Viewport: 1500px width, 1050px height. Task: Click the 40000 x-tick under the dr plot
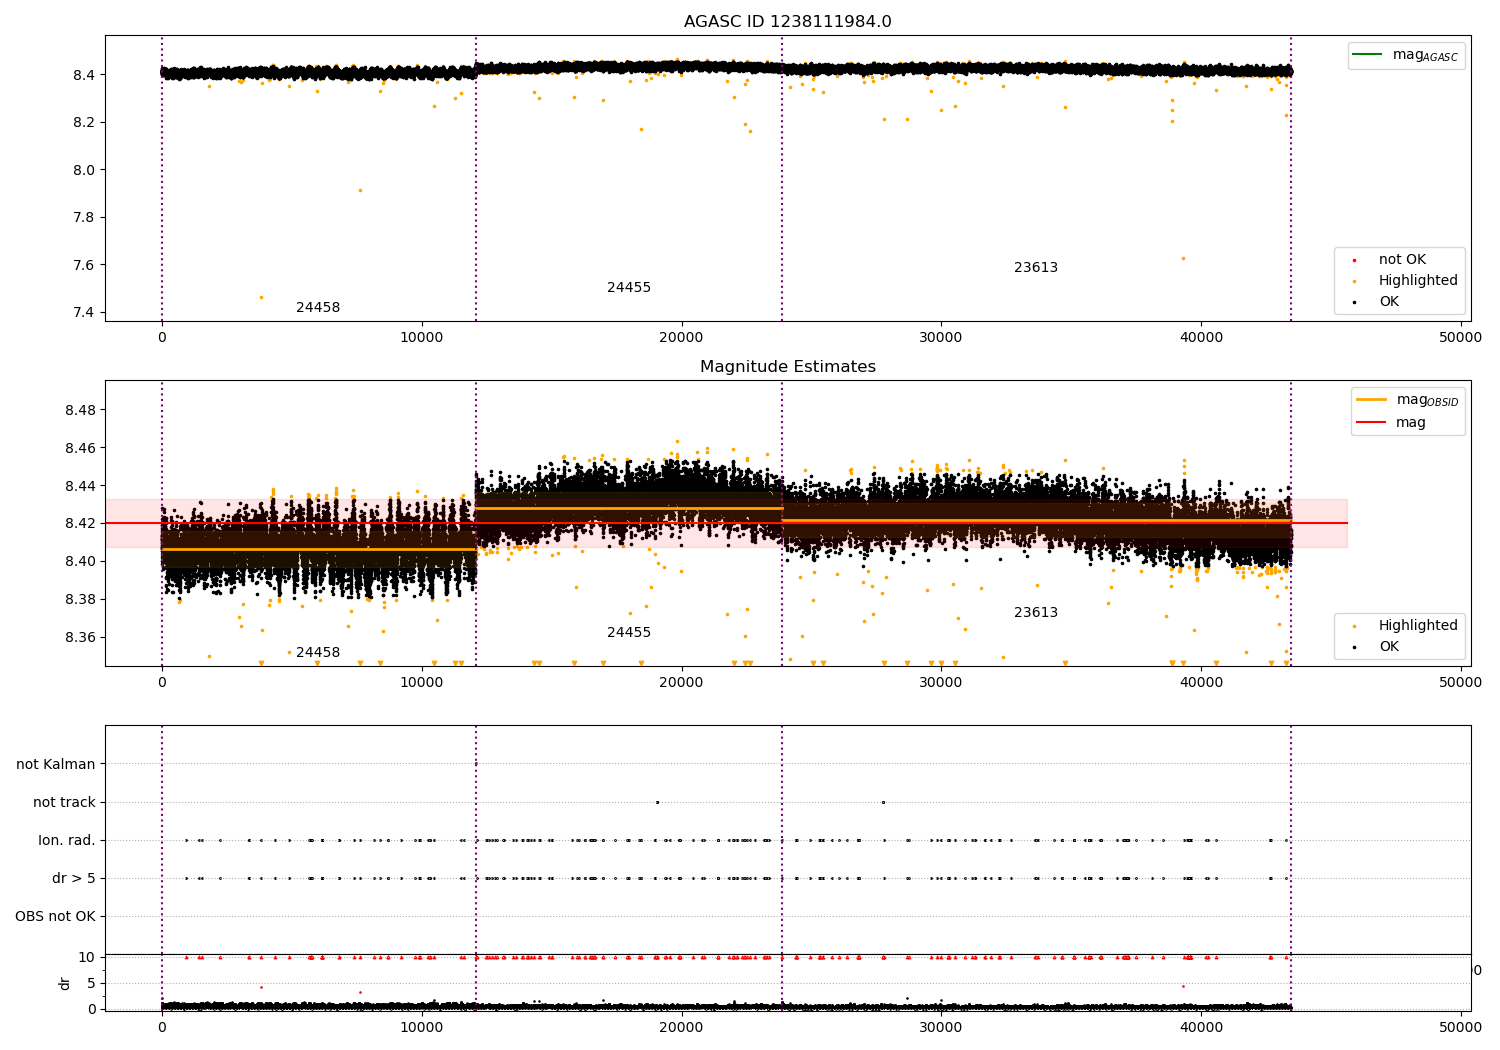pos(1201,1027)
